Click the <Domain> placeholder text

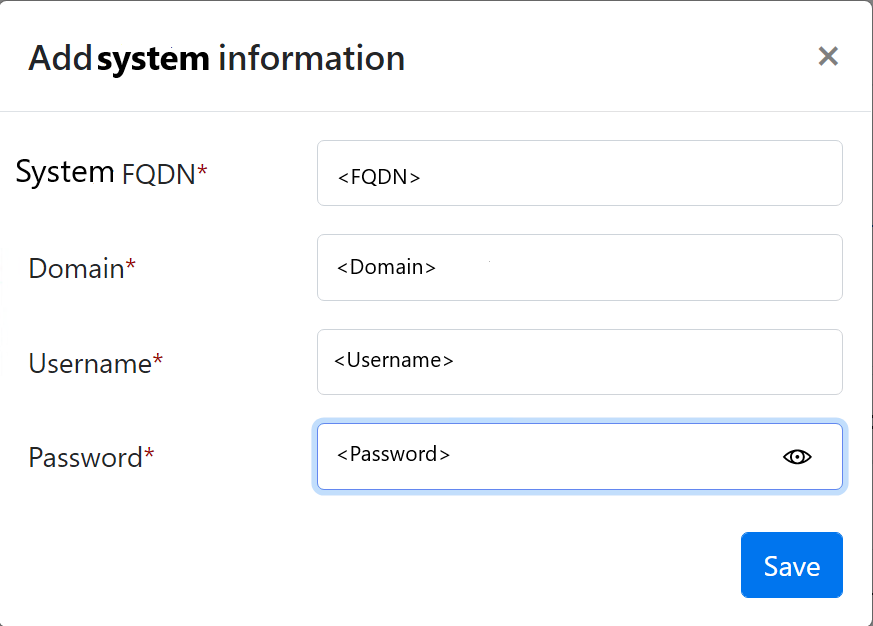pyautogui.click(x=386, y=267)
